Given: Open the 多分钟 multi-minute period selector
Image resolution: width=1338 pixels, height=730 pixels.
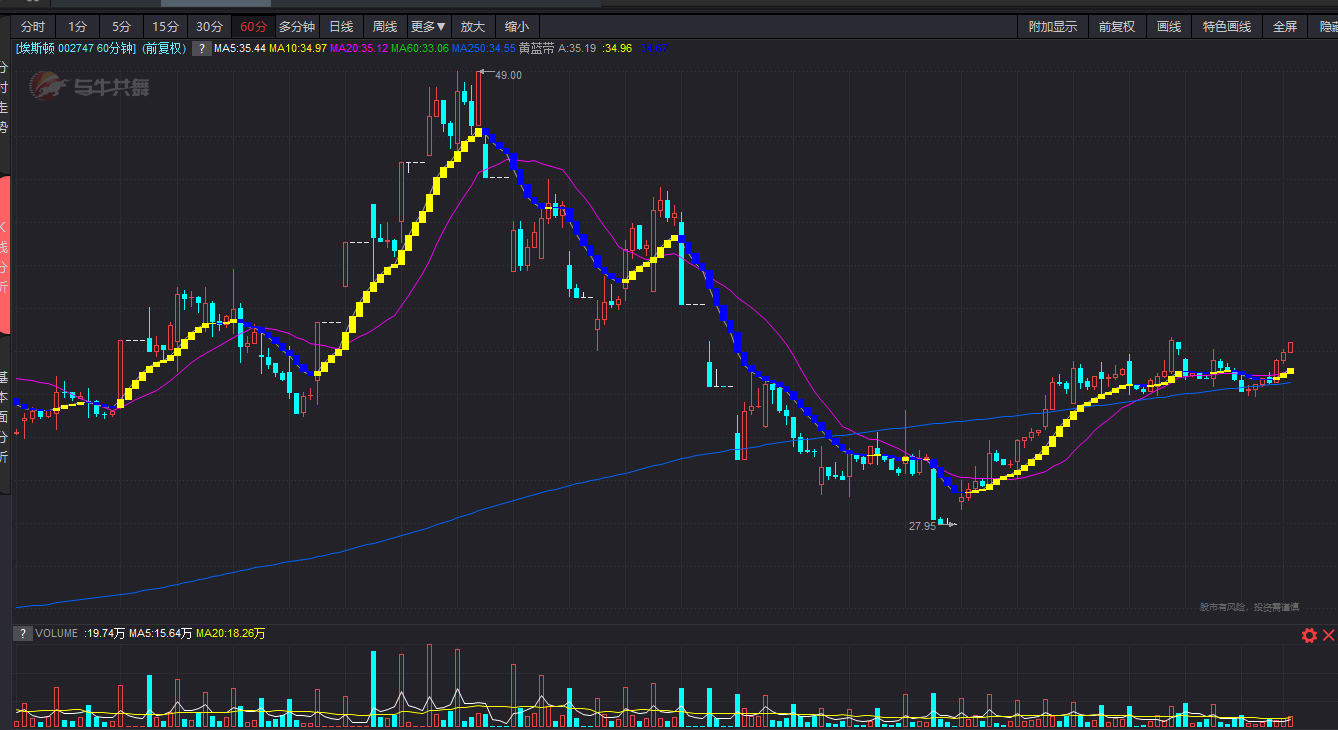Looking at the screenshot, I should [297, 27].
